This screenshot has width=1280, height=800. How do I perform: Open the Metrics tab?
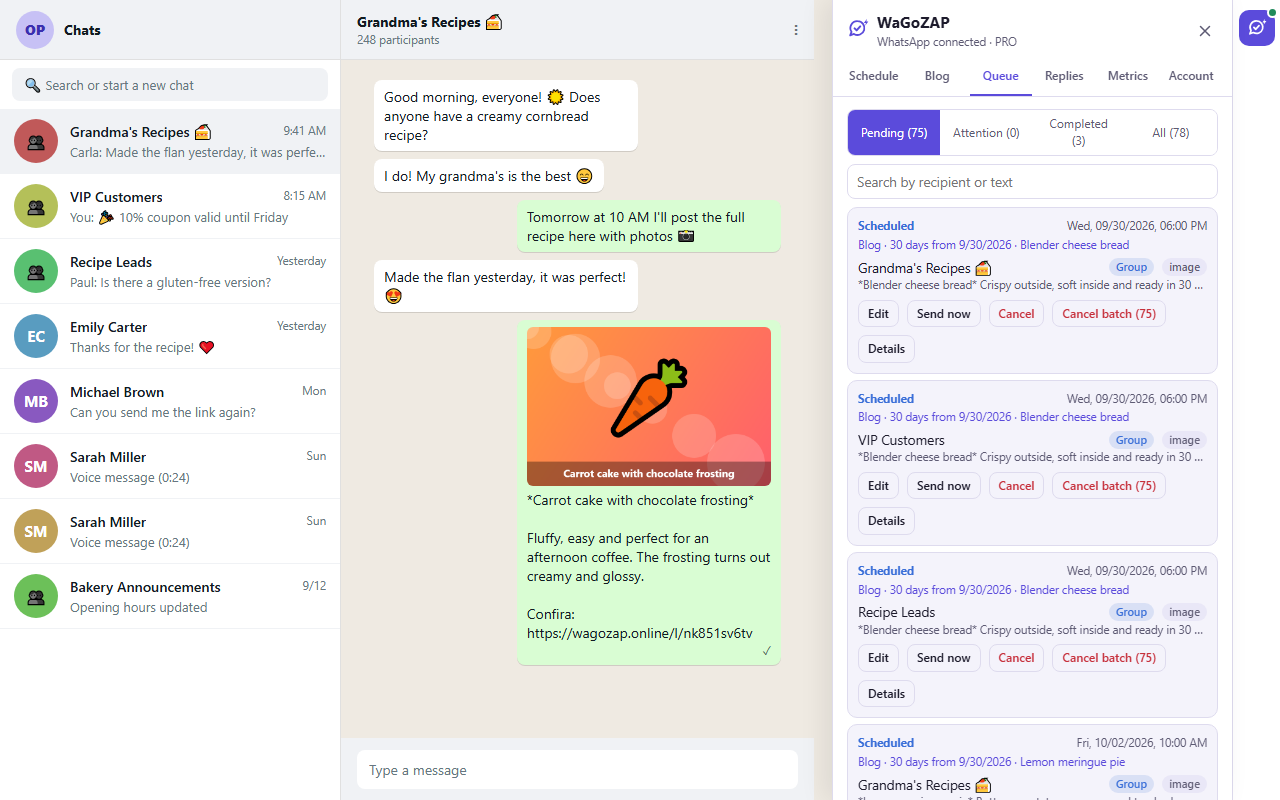click(x=1127, y=76)
